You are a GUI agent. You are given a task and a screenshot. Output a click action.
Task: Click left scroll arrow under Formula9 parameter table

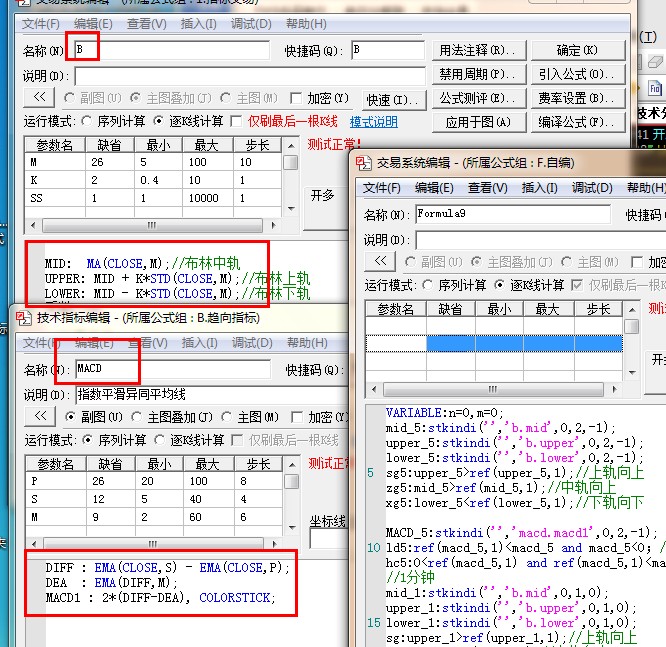point(374,389)
